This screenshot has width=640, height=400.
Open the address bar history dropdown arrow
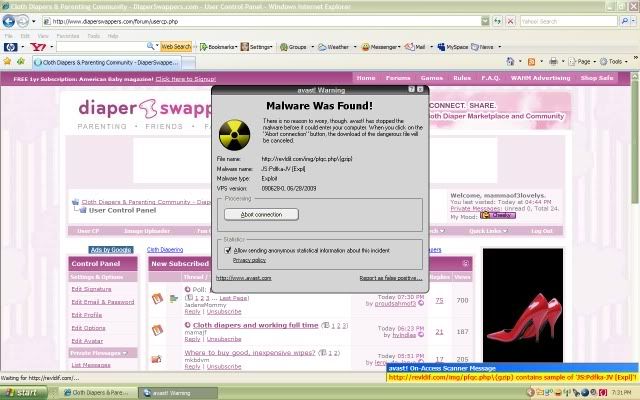pos(485,21)
